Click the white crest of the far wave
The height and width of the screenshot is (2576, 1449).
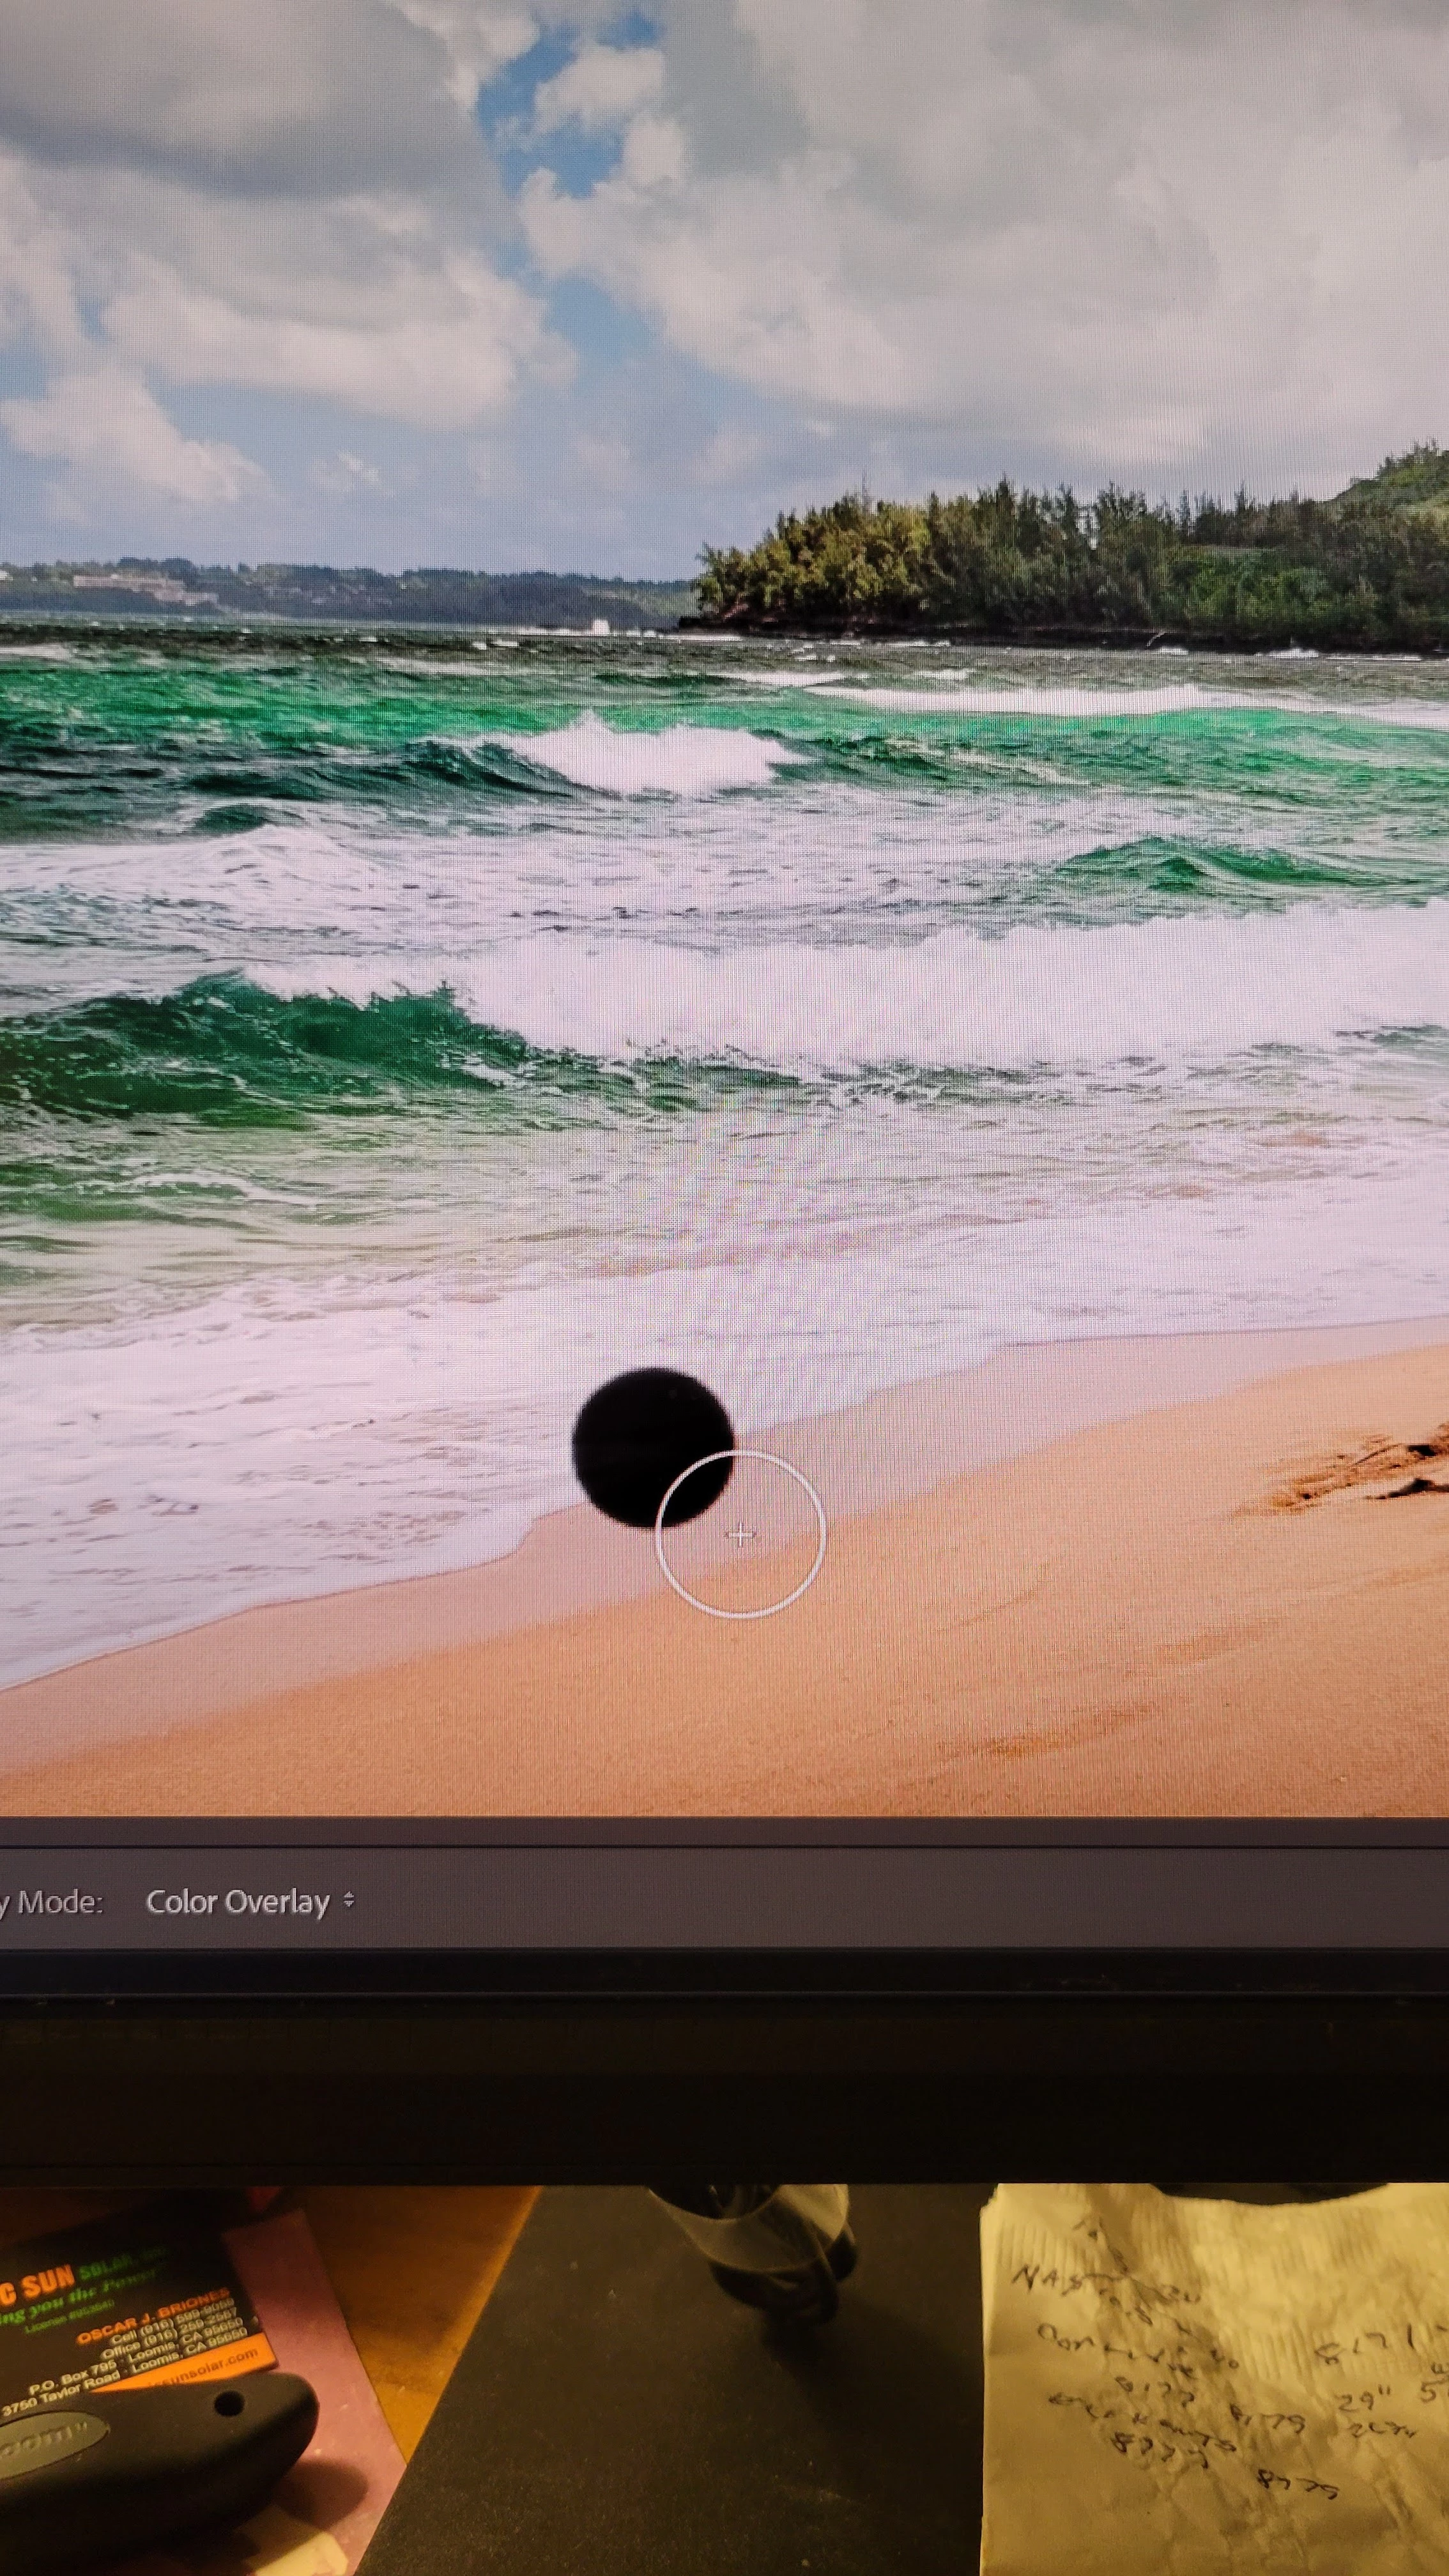click(x=650, y=755)
